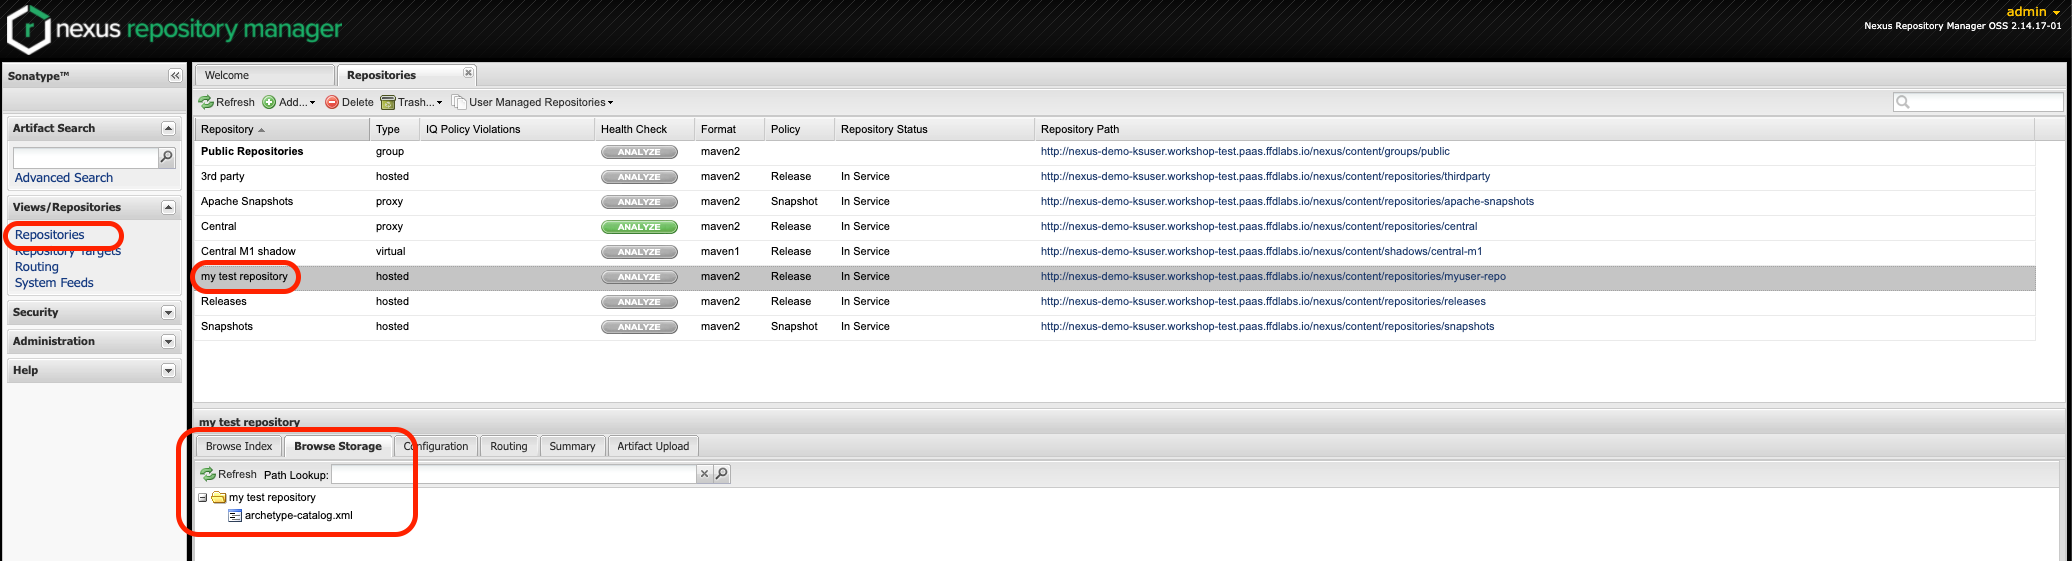The height and width of the screenshot is (561, 2072).
Task: Click Analyze button for Apache Snapshots
Action: [639, 202]
